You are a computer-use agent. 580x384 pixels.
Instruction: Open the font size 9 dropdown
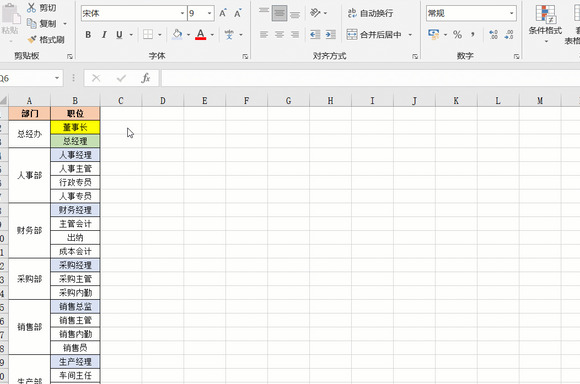[x=209, y=14]
